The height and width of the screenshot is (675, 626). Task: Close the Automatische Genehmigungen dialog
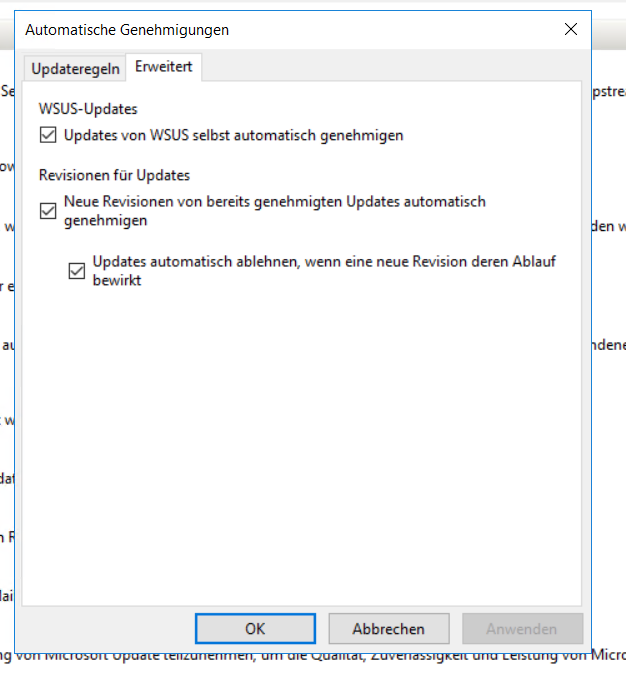point(571,29)
